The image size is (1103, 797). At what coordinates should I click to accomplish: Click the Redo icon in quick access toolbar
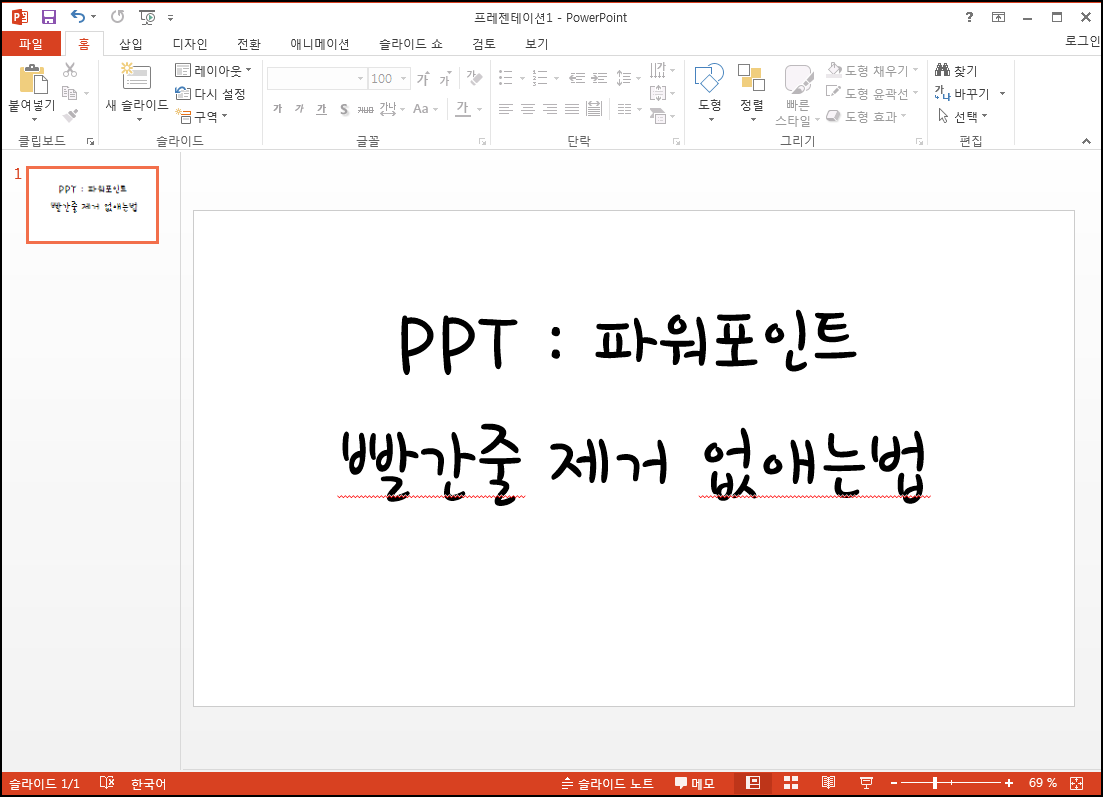[x=117, y=16]
